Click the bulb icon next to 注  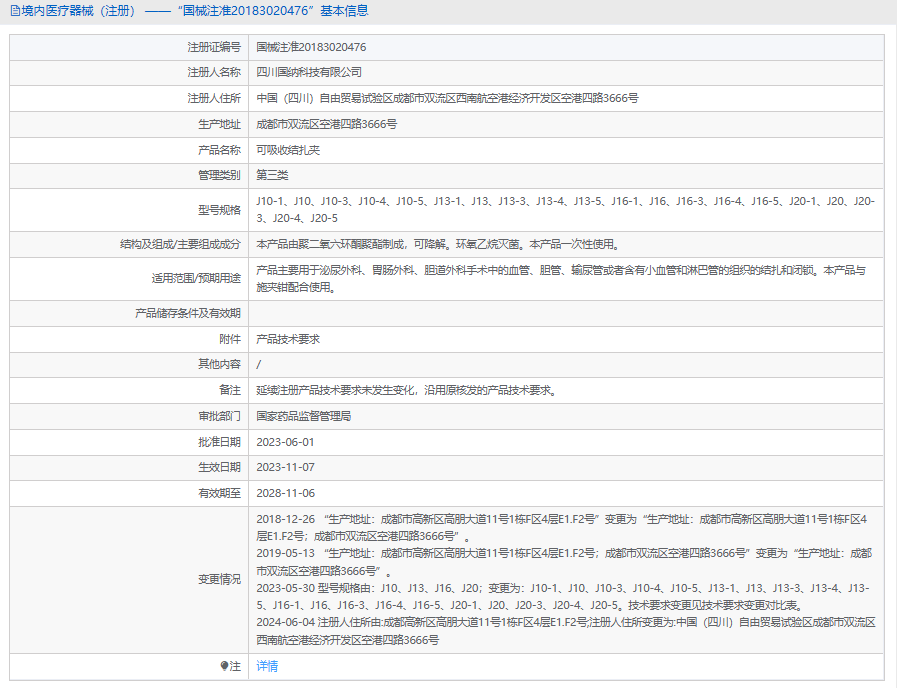click(x=224, y=666)
